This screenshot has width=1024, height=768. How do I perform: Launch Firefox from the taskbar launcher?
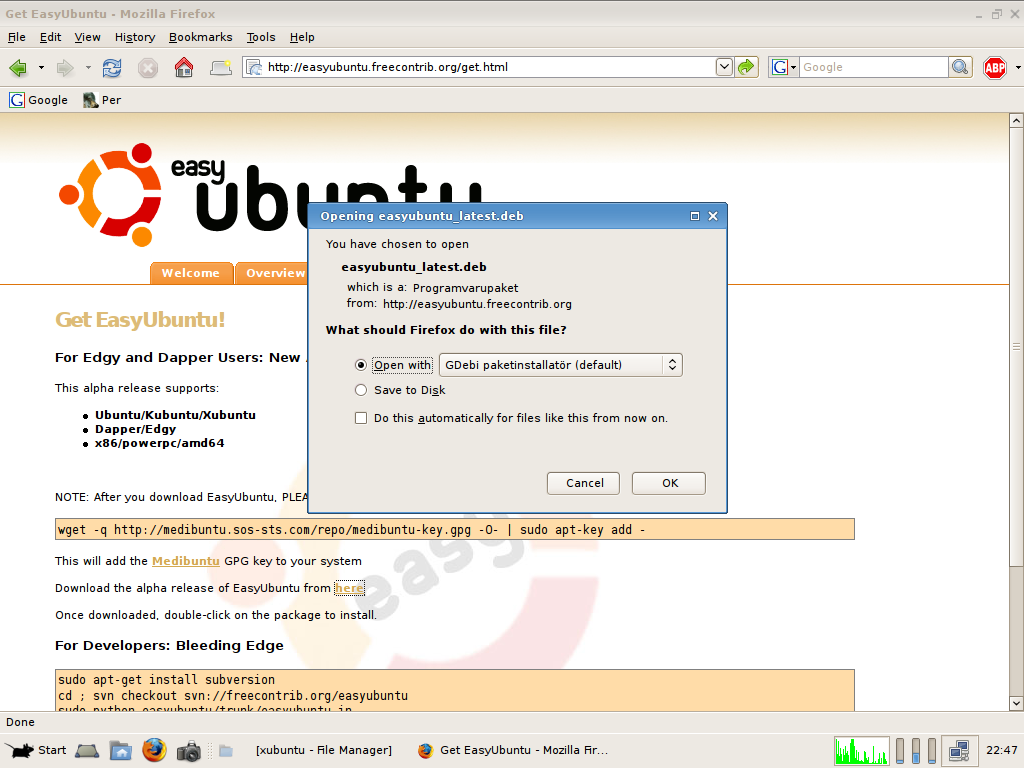(x=155, y=750)
